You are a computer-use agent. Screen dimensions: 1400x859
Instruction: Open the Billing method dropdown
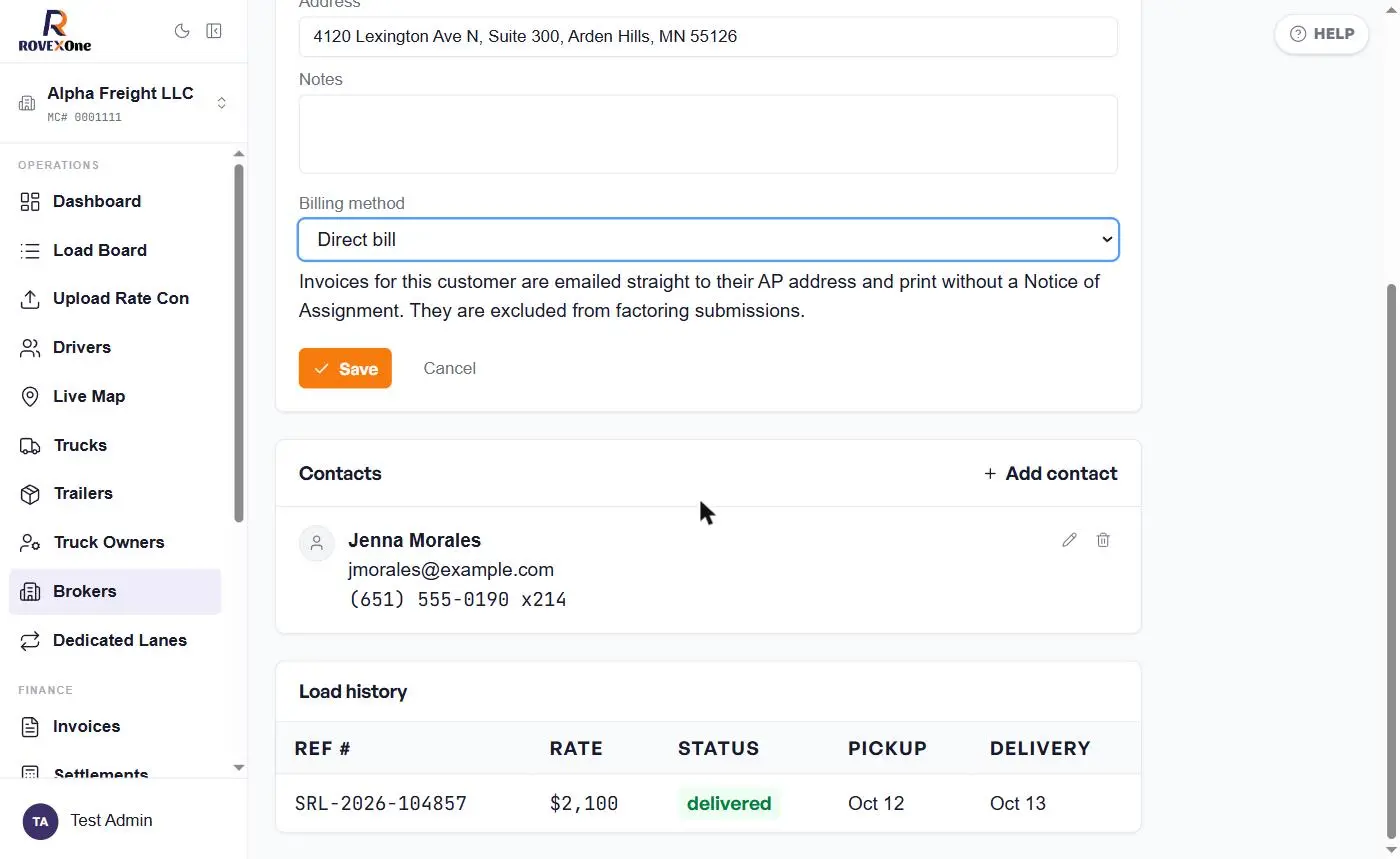[x=708, y=240]
